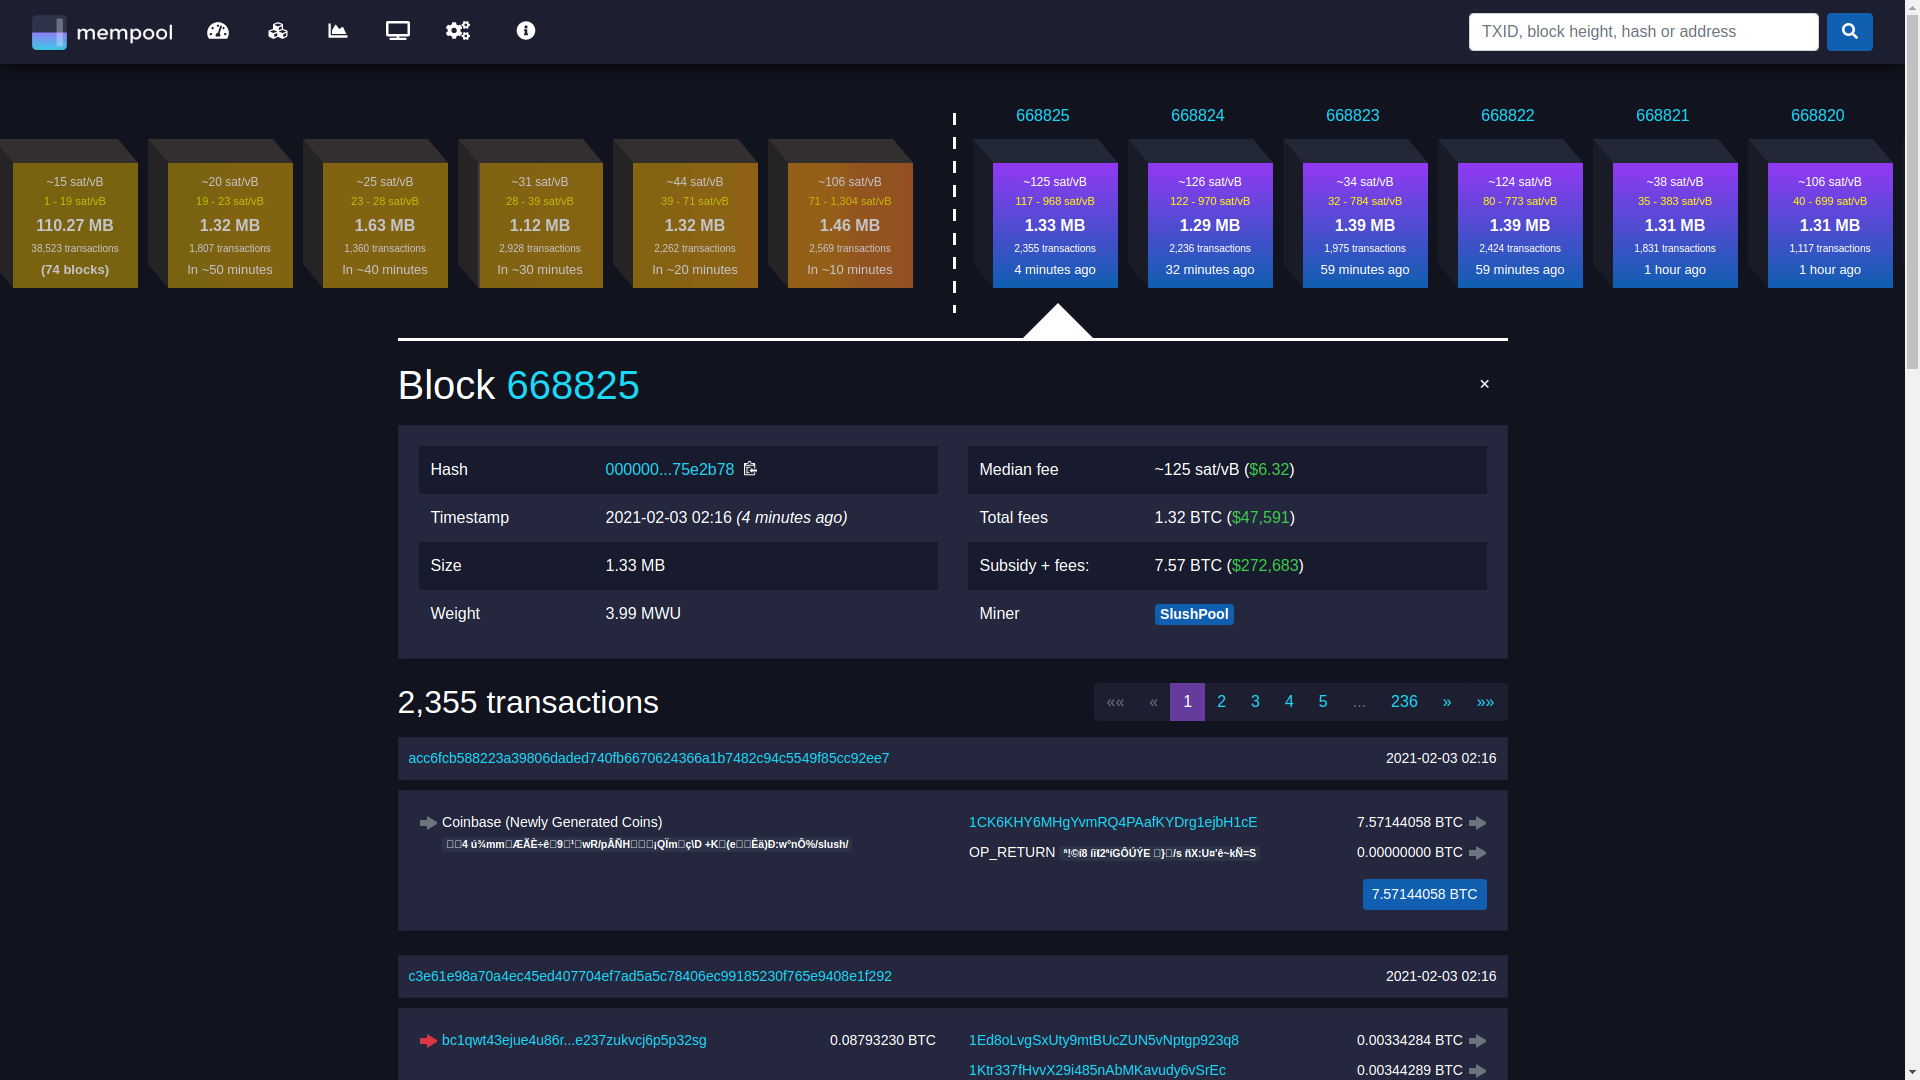
Task: Open the dashboard speedometer icon
Action: (x=218, y=31)
